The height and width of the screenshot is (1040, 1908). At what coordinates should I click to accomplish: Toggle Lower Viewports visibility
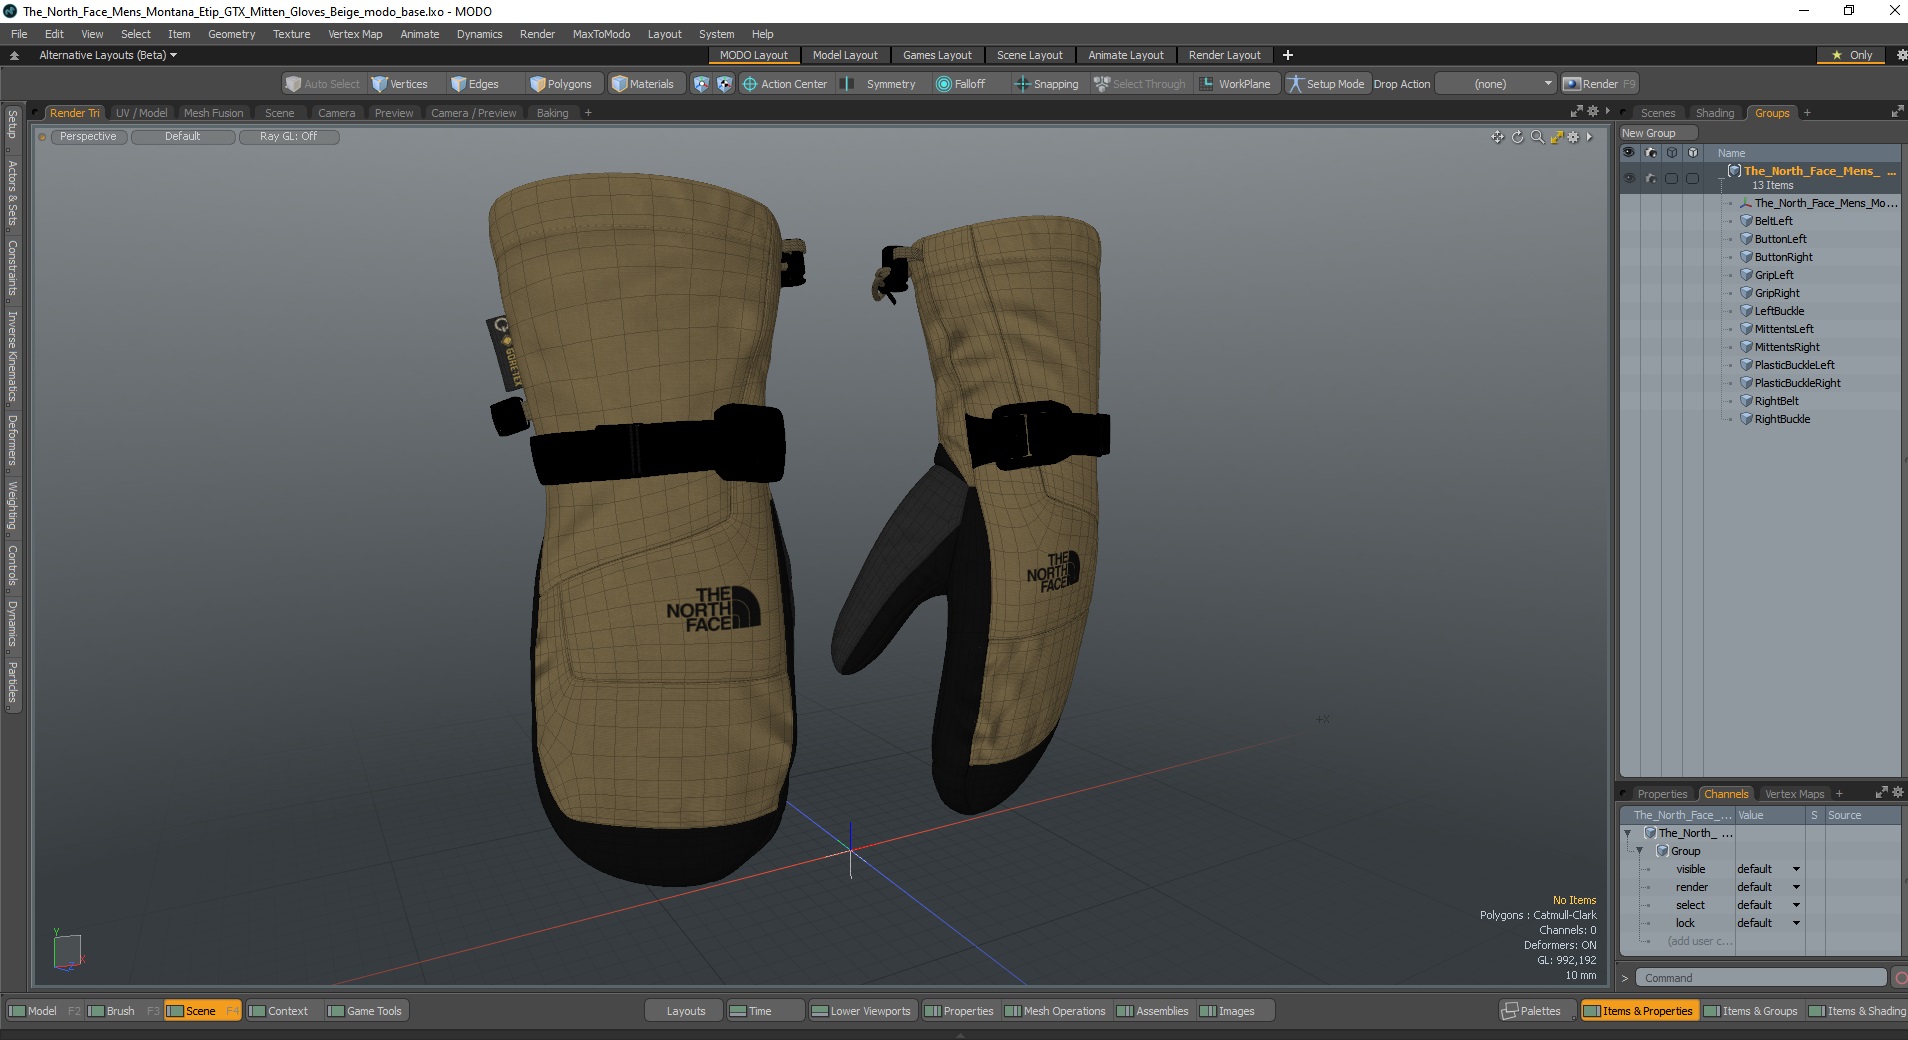[861, 1011]
